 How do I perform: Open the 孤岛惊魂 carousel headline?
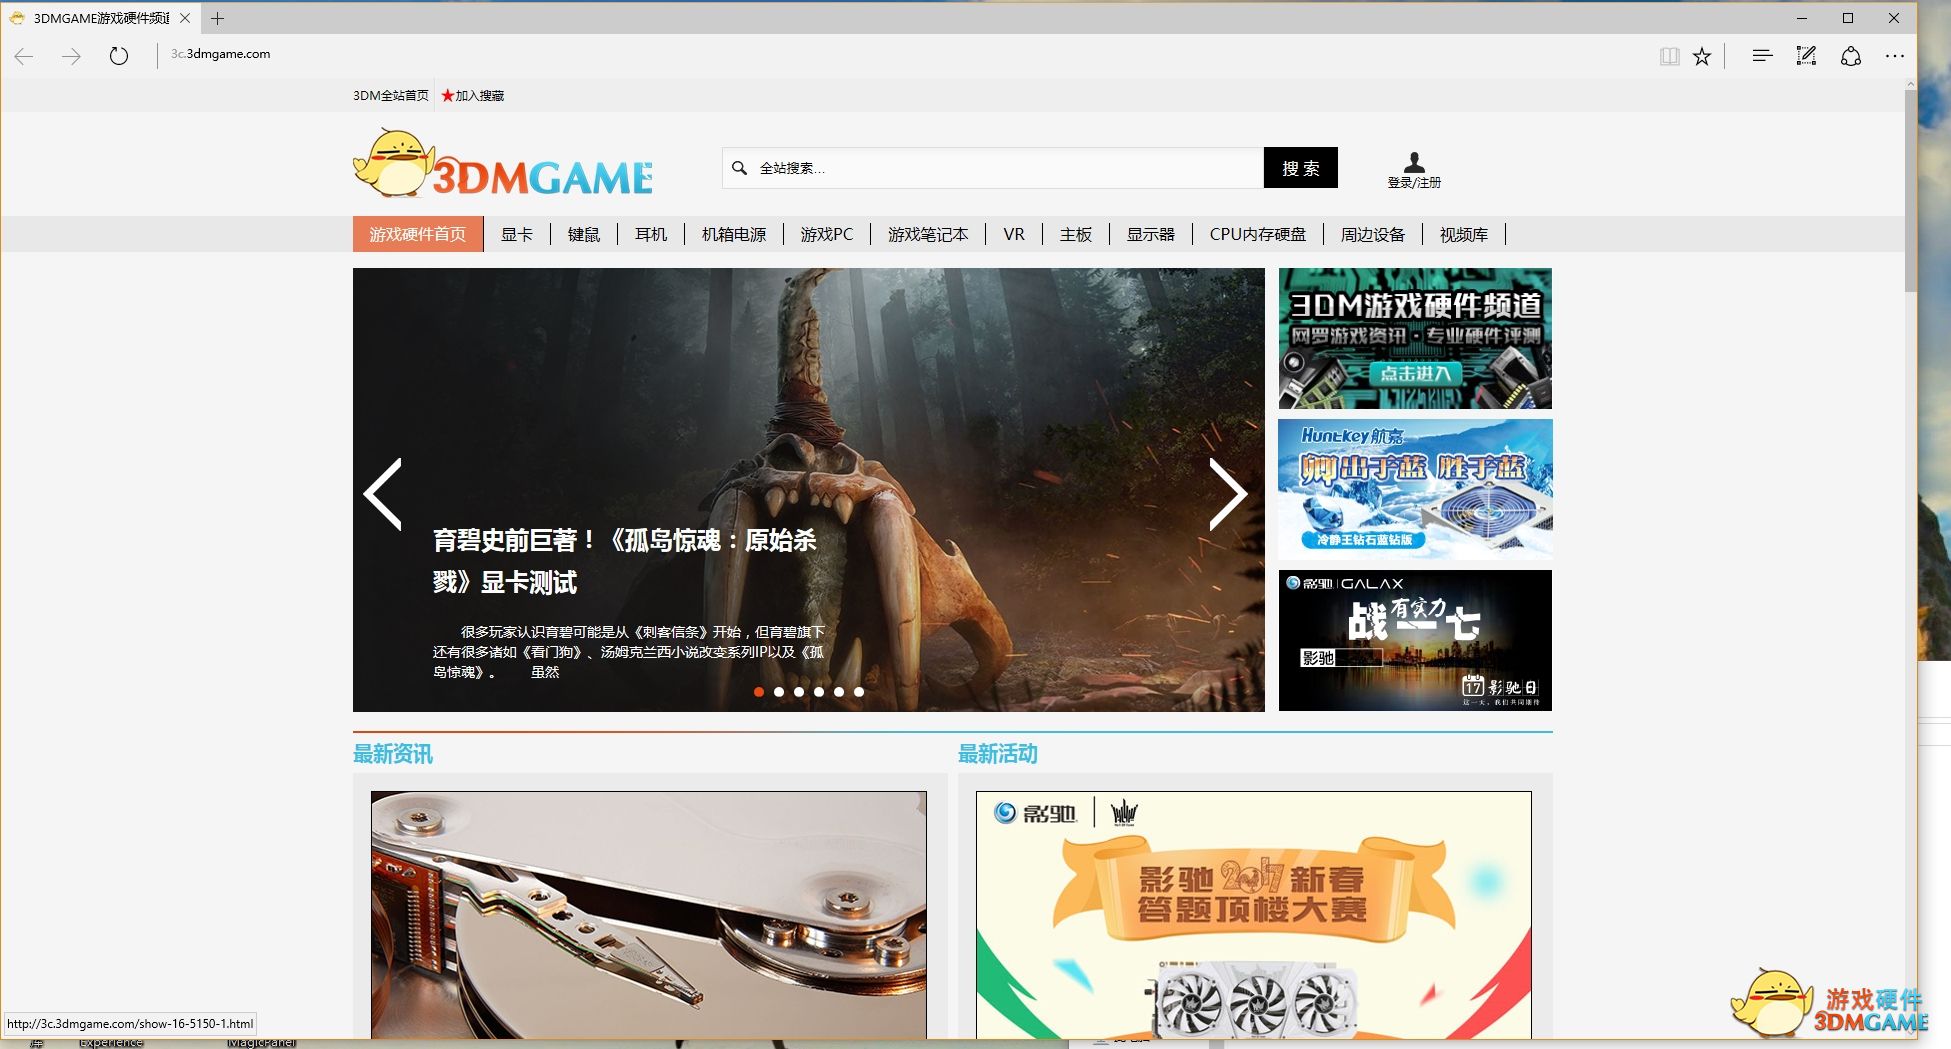pyautogui.click(x=625, y=561)
